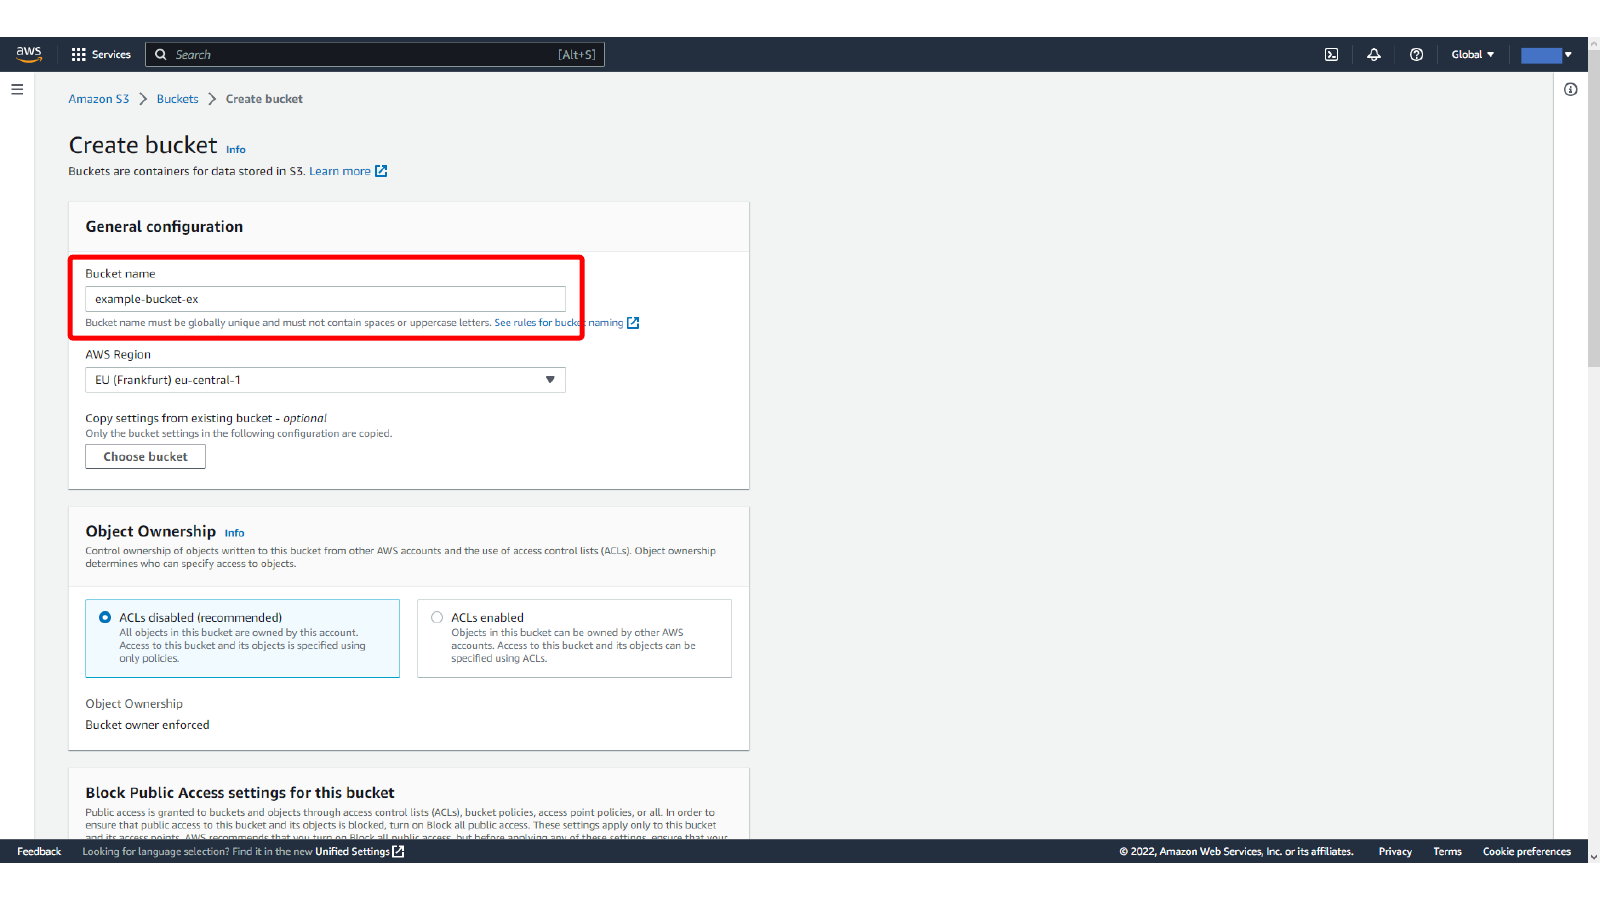Image resolution: width=1601 pixels, height=900 pixels.
Task: Click the Create bucket breadcrumb text
Action: 264,99
